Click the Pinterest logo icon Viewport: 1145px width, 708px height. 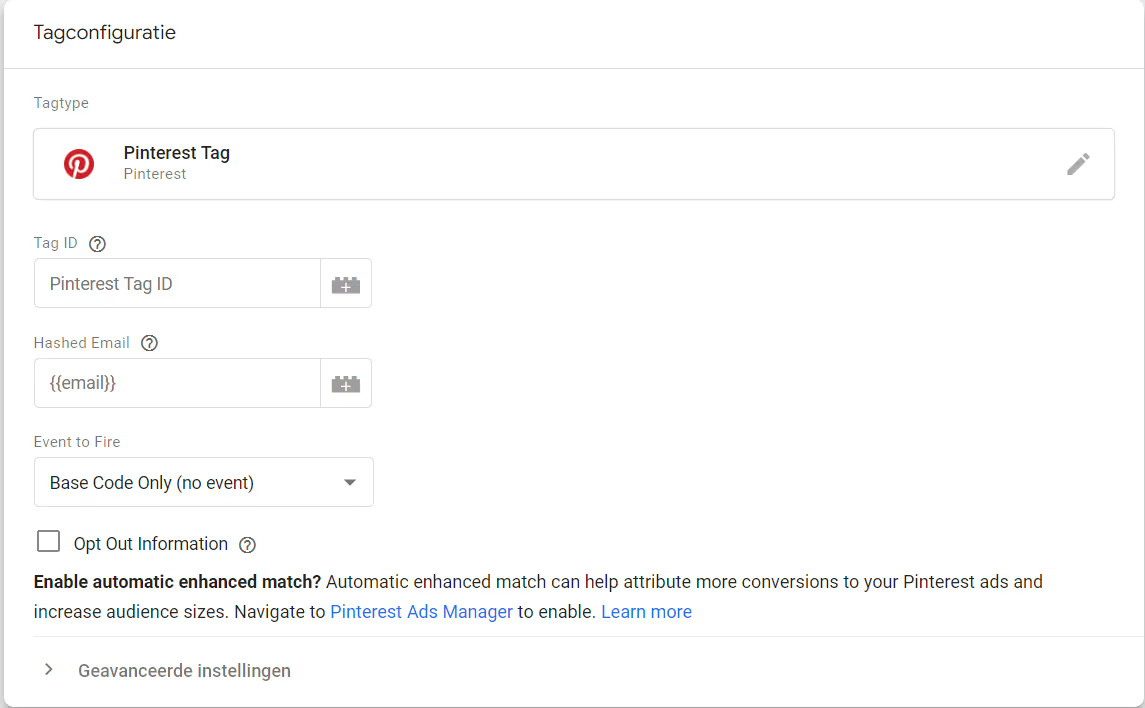tap(79, 164)
